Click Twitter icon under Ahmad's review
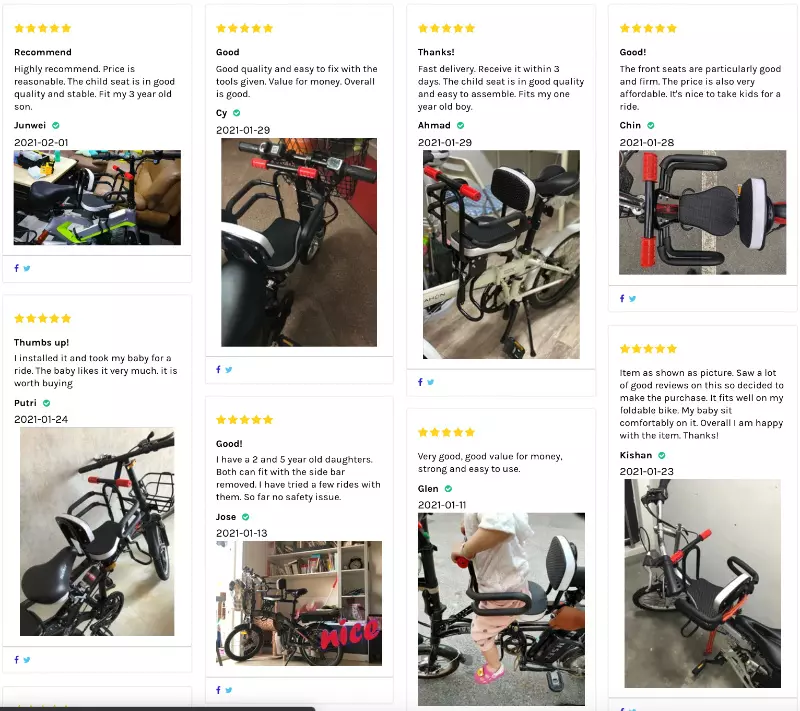 point(431,382)
